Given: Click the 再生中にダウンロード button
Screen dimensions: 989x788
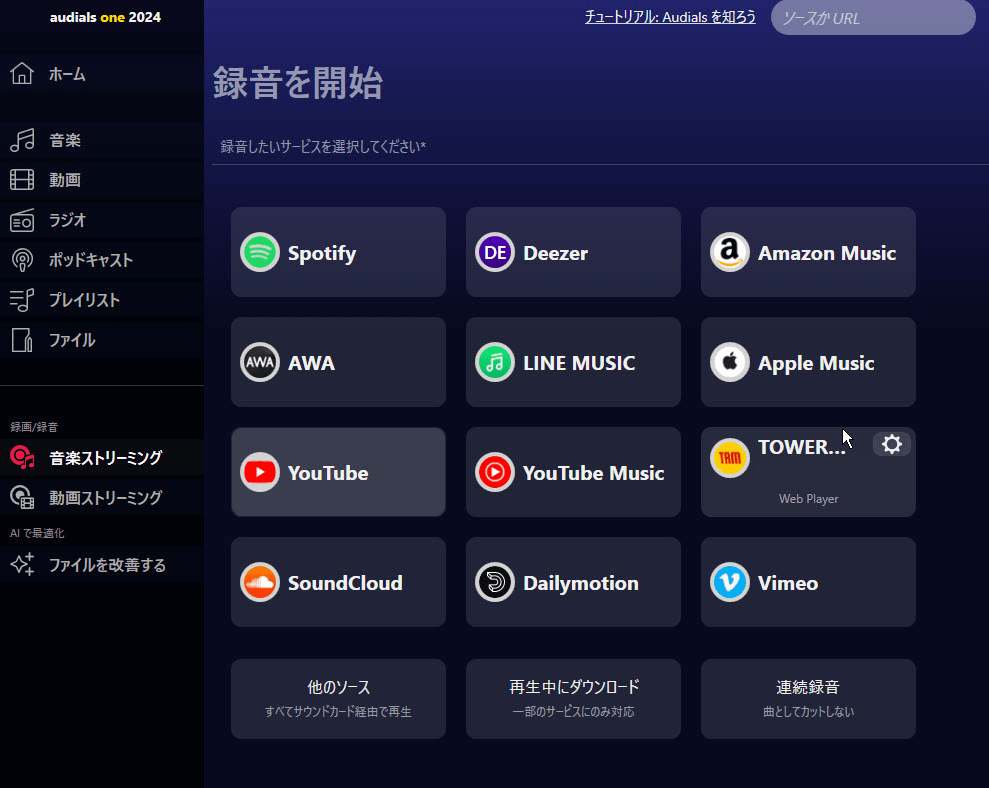Looking at the screenshot, I should [573, 699].
